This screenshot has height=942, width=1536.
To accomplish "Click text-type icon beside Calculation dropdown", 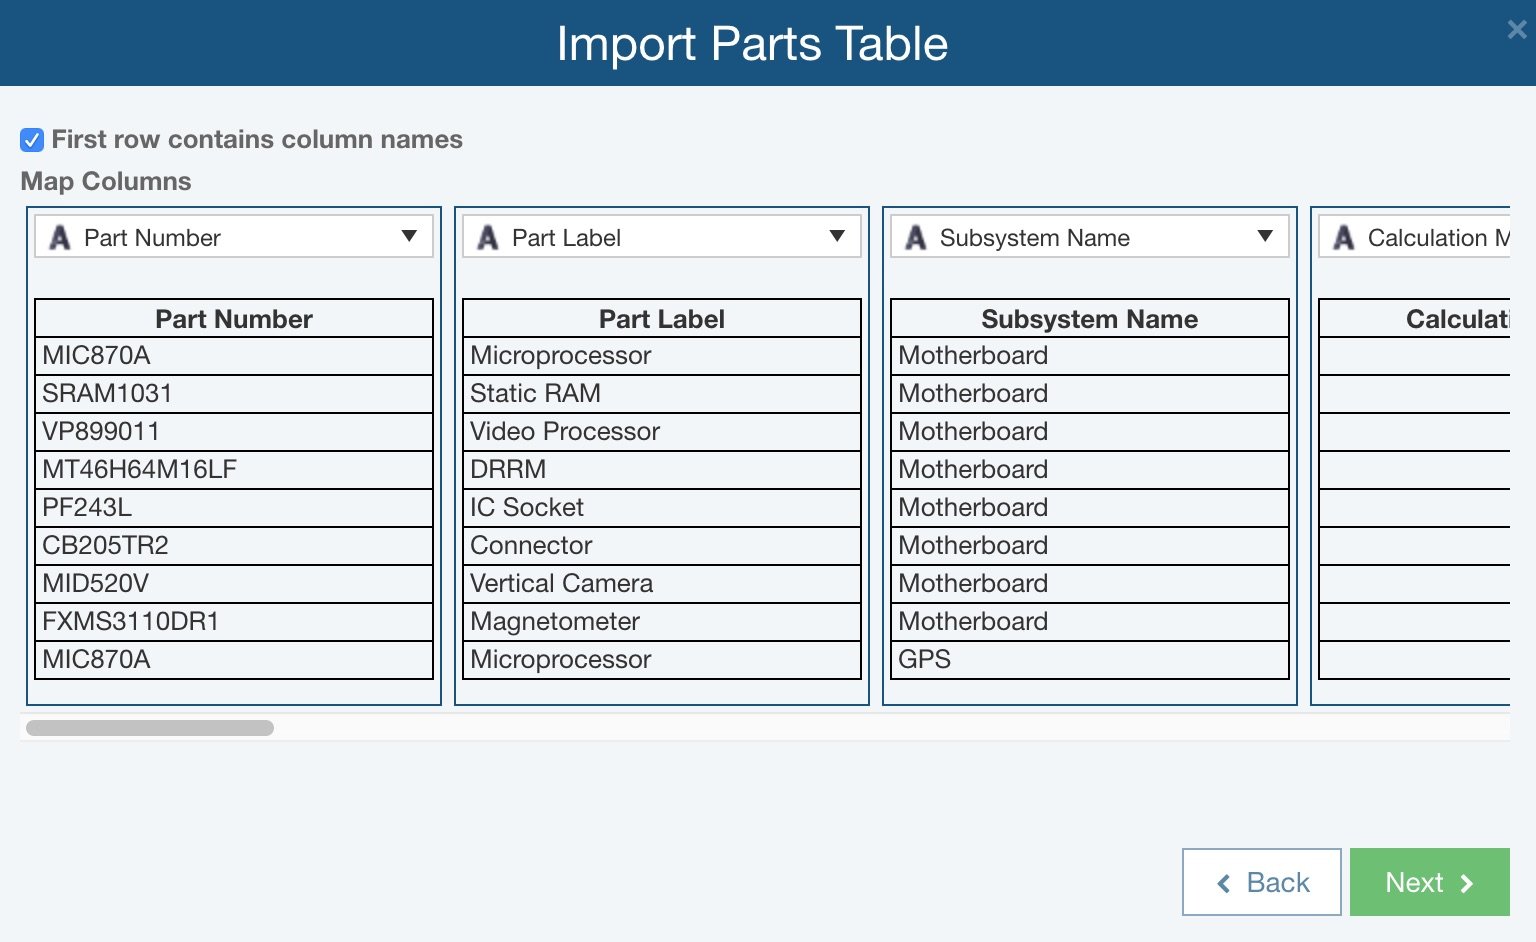I will pos(1344,238).
